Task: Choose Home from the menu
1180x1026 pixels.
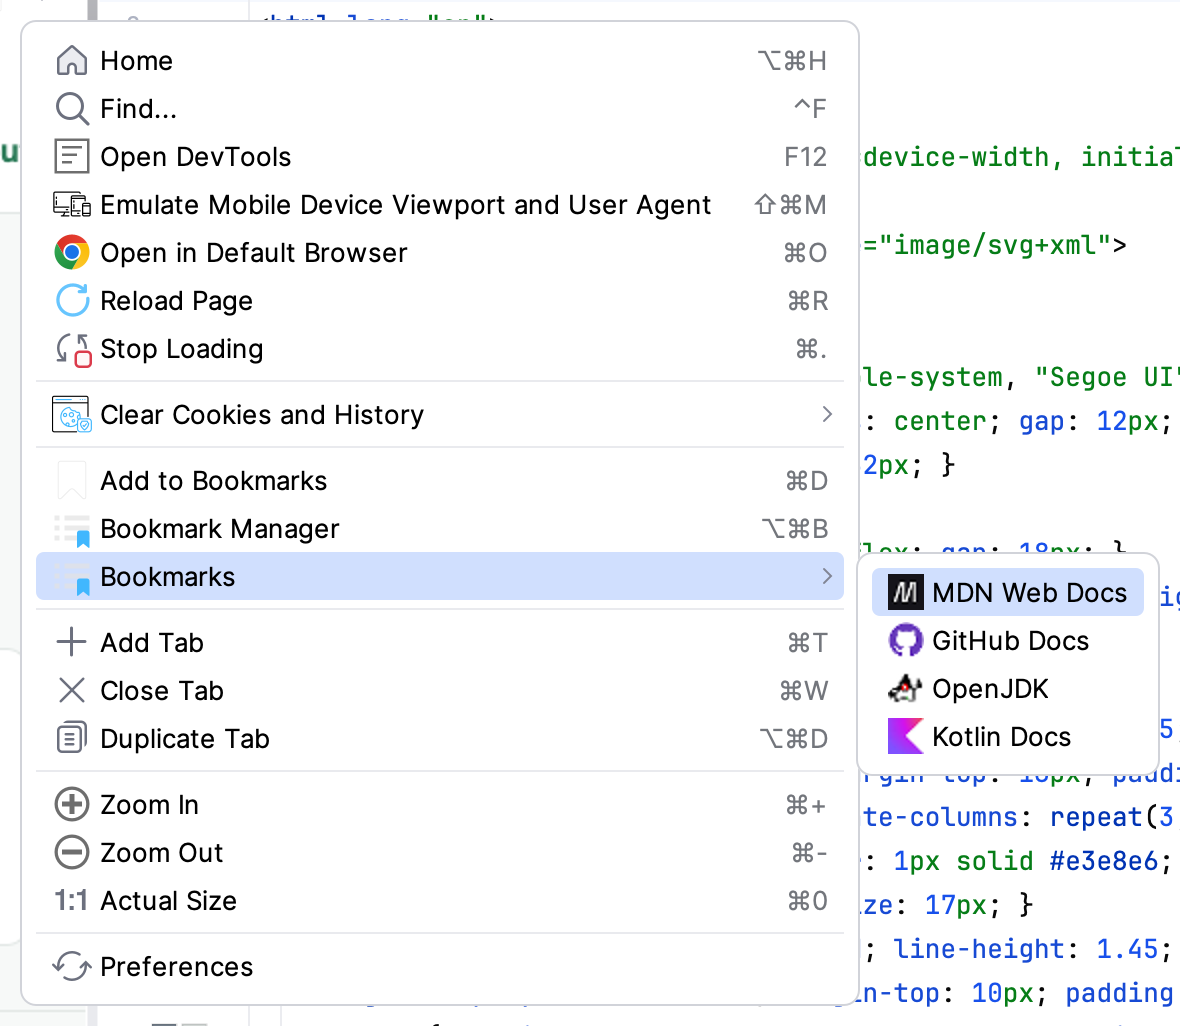Action: (x=440, y=60)
